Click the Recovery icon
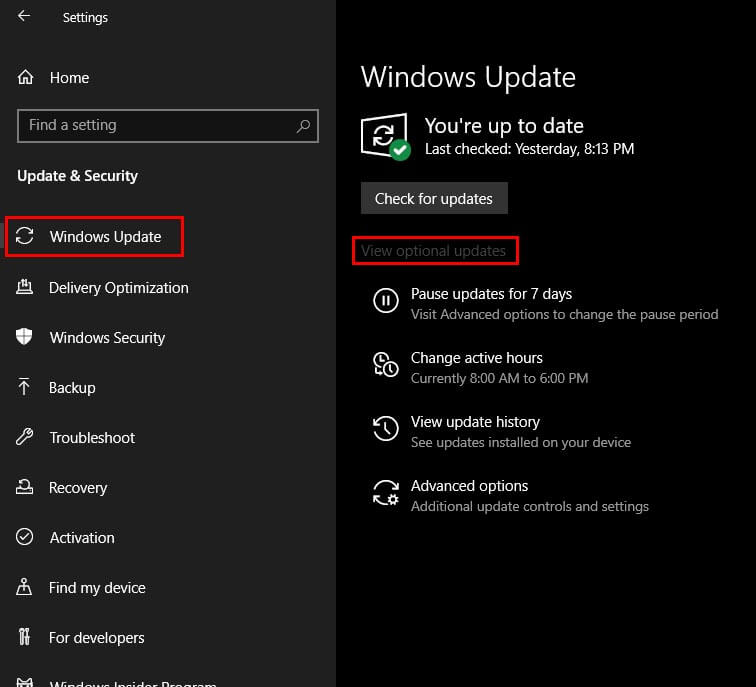Screen dimensions: 756x687 pyautogui.click(x=24, y=487)
